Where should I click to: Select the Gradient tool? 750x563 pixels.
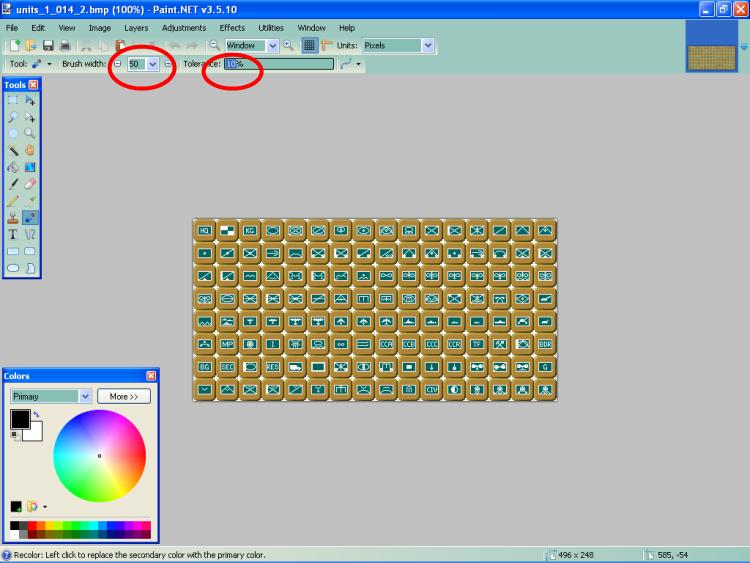[30, 167]
